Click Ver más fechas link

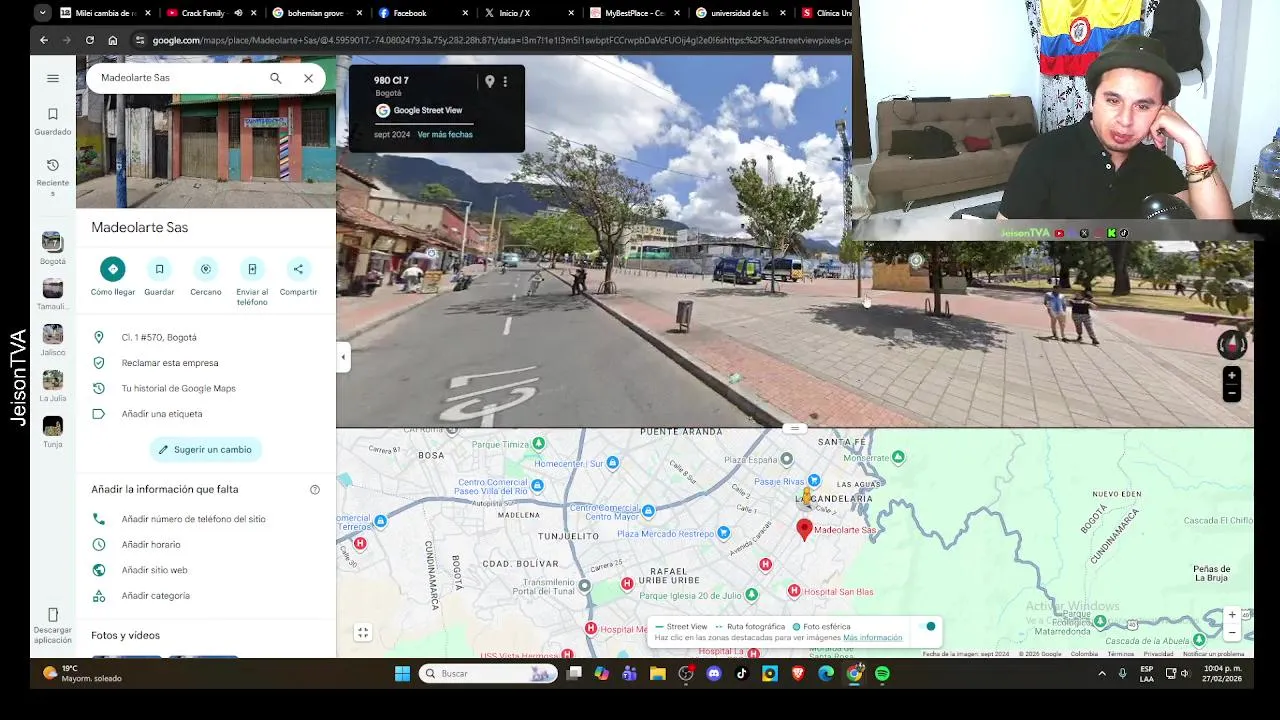(445, 135)
